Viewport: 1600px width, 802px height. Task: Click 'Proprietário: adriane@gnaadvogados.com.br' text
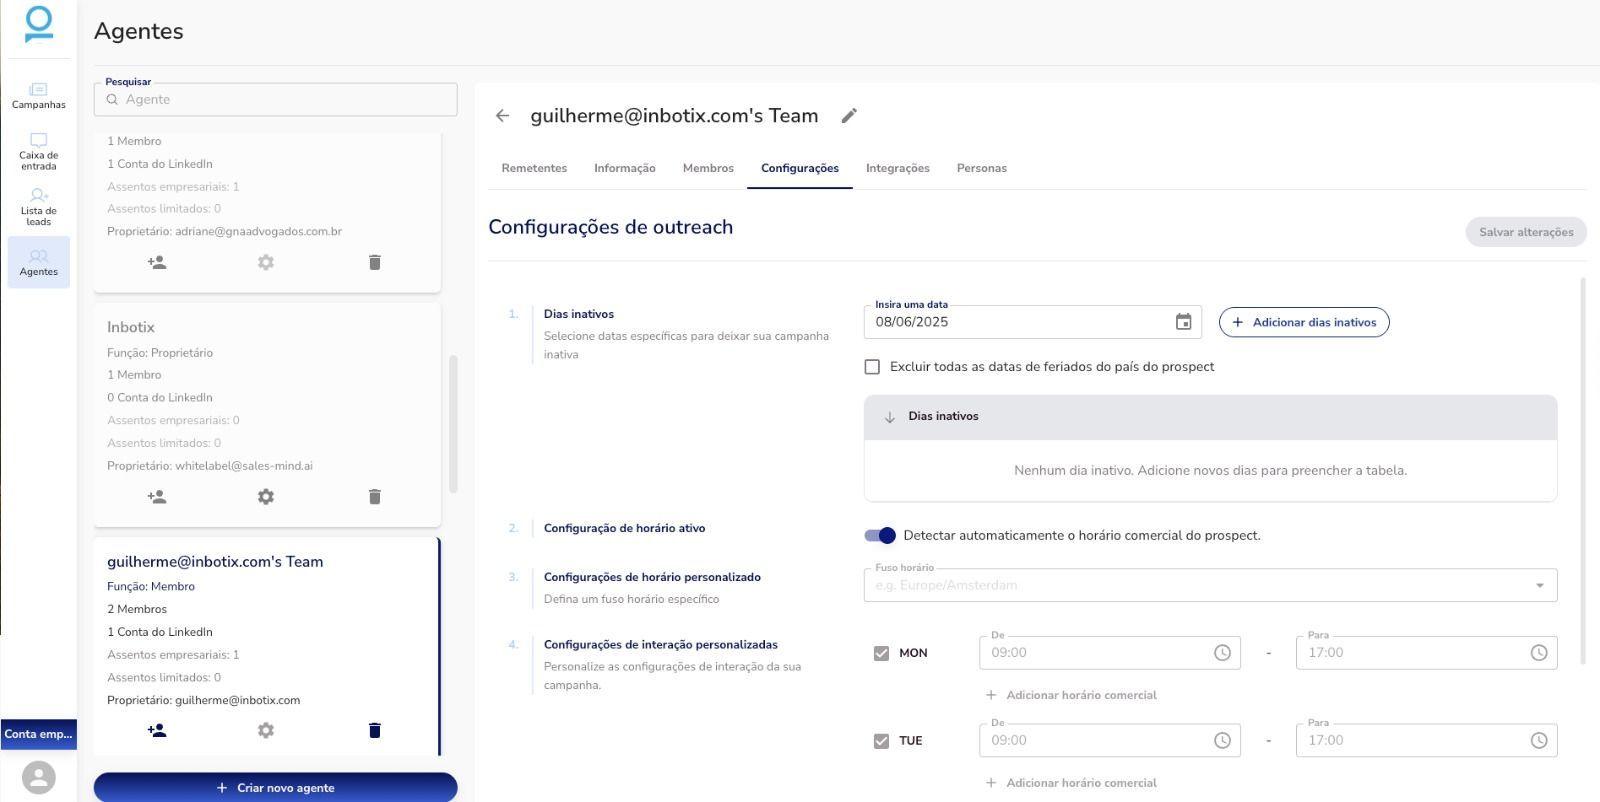pyautogui.click(x=224, y=231)
